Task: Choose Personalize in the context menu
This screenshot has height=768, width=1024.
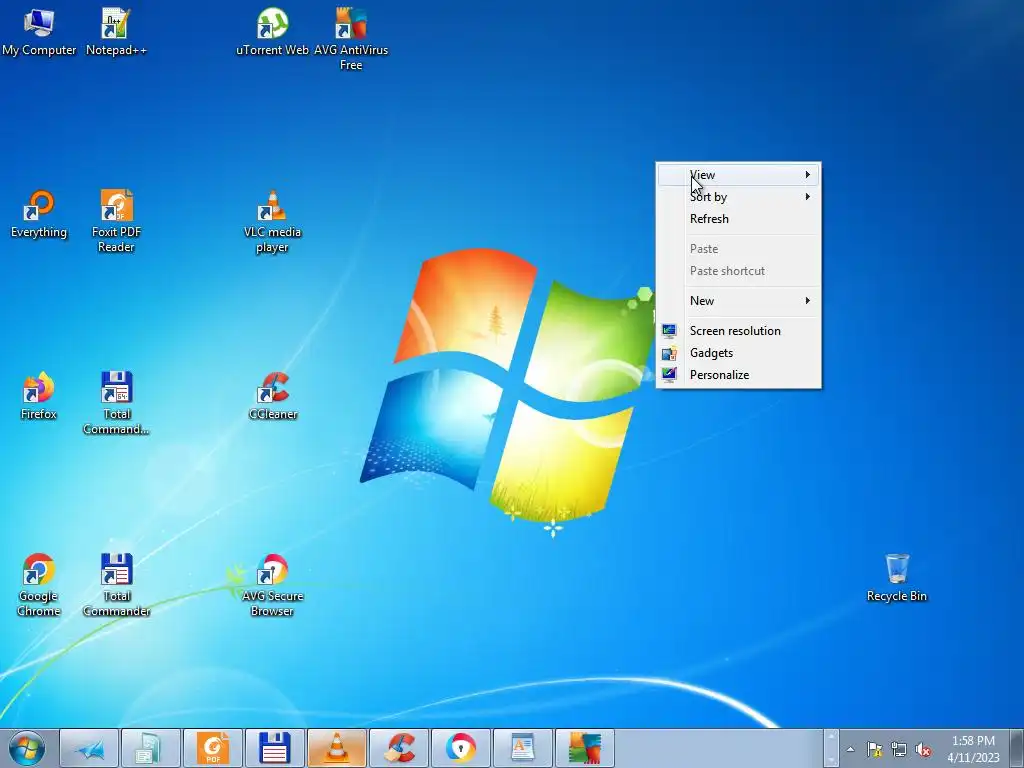Action: [739, 375]
